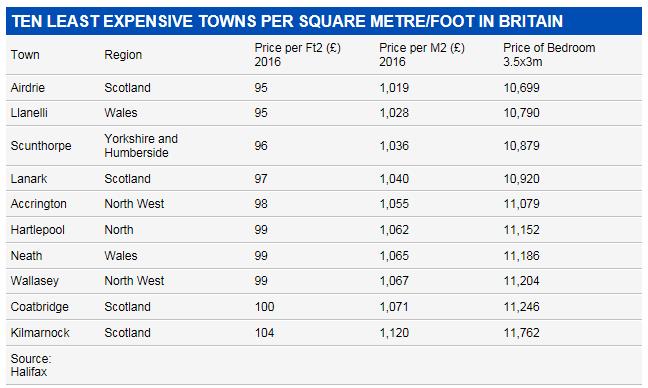This screenshot has height=388, width=648.
Task: Select the Kilmarnock town cell
Action: (40, 333)
